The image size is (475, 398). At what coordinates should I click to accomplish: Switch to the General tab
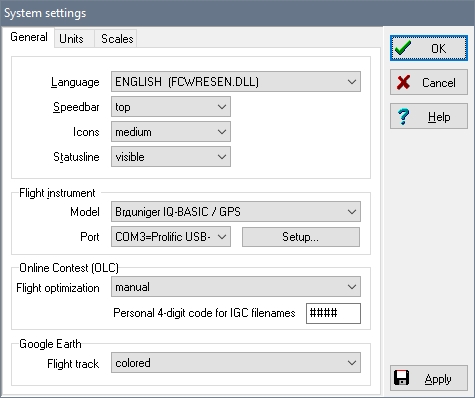pyautogui.click(x=29, y=37)
